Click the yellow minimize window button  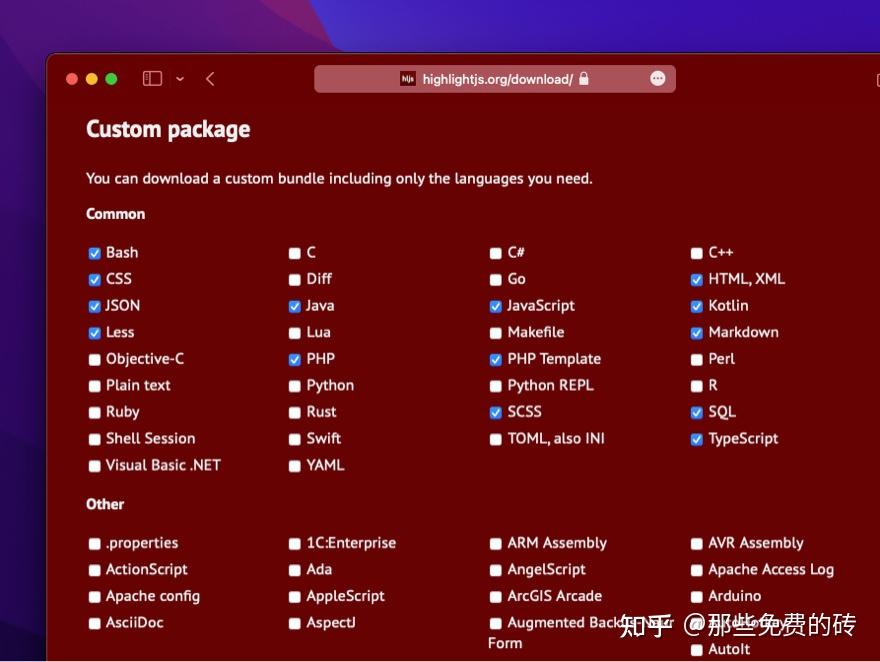pos(92,79)
